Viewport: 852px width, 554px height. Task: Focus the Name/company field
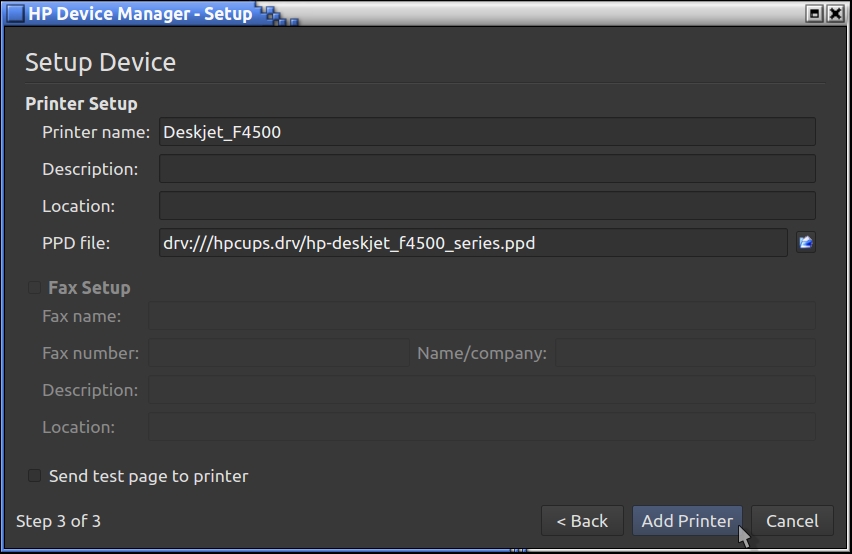click(x=685, y=353)
